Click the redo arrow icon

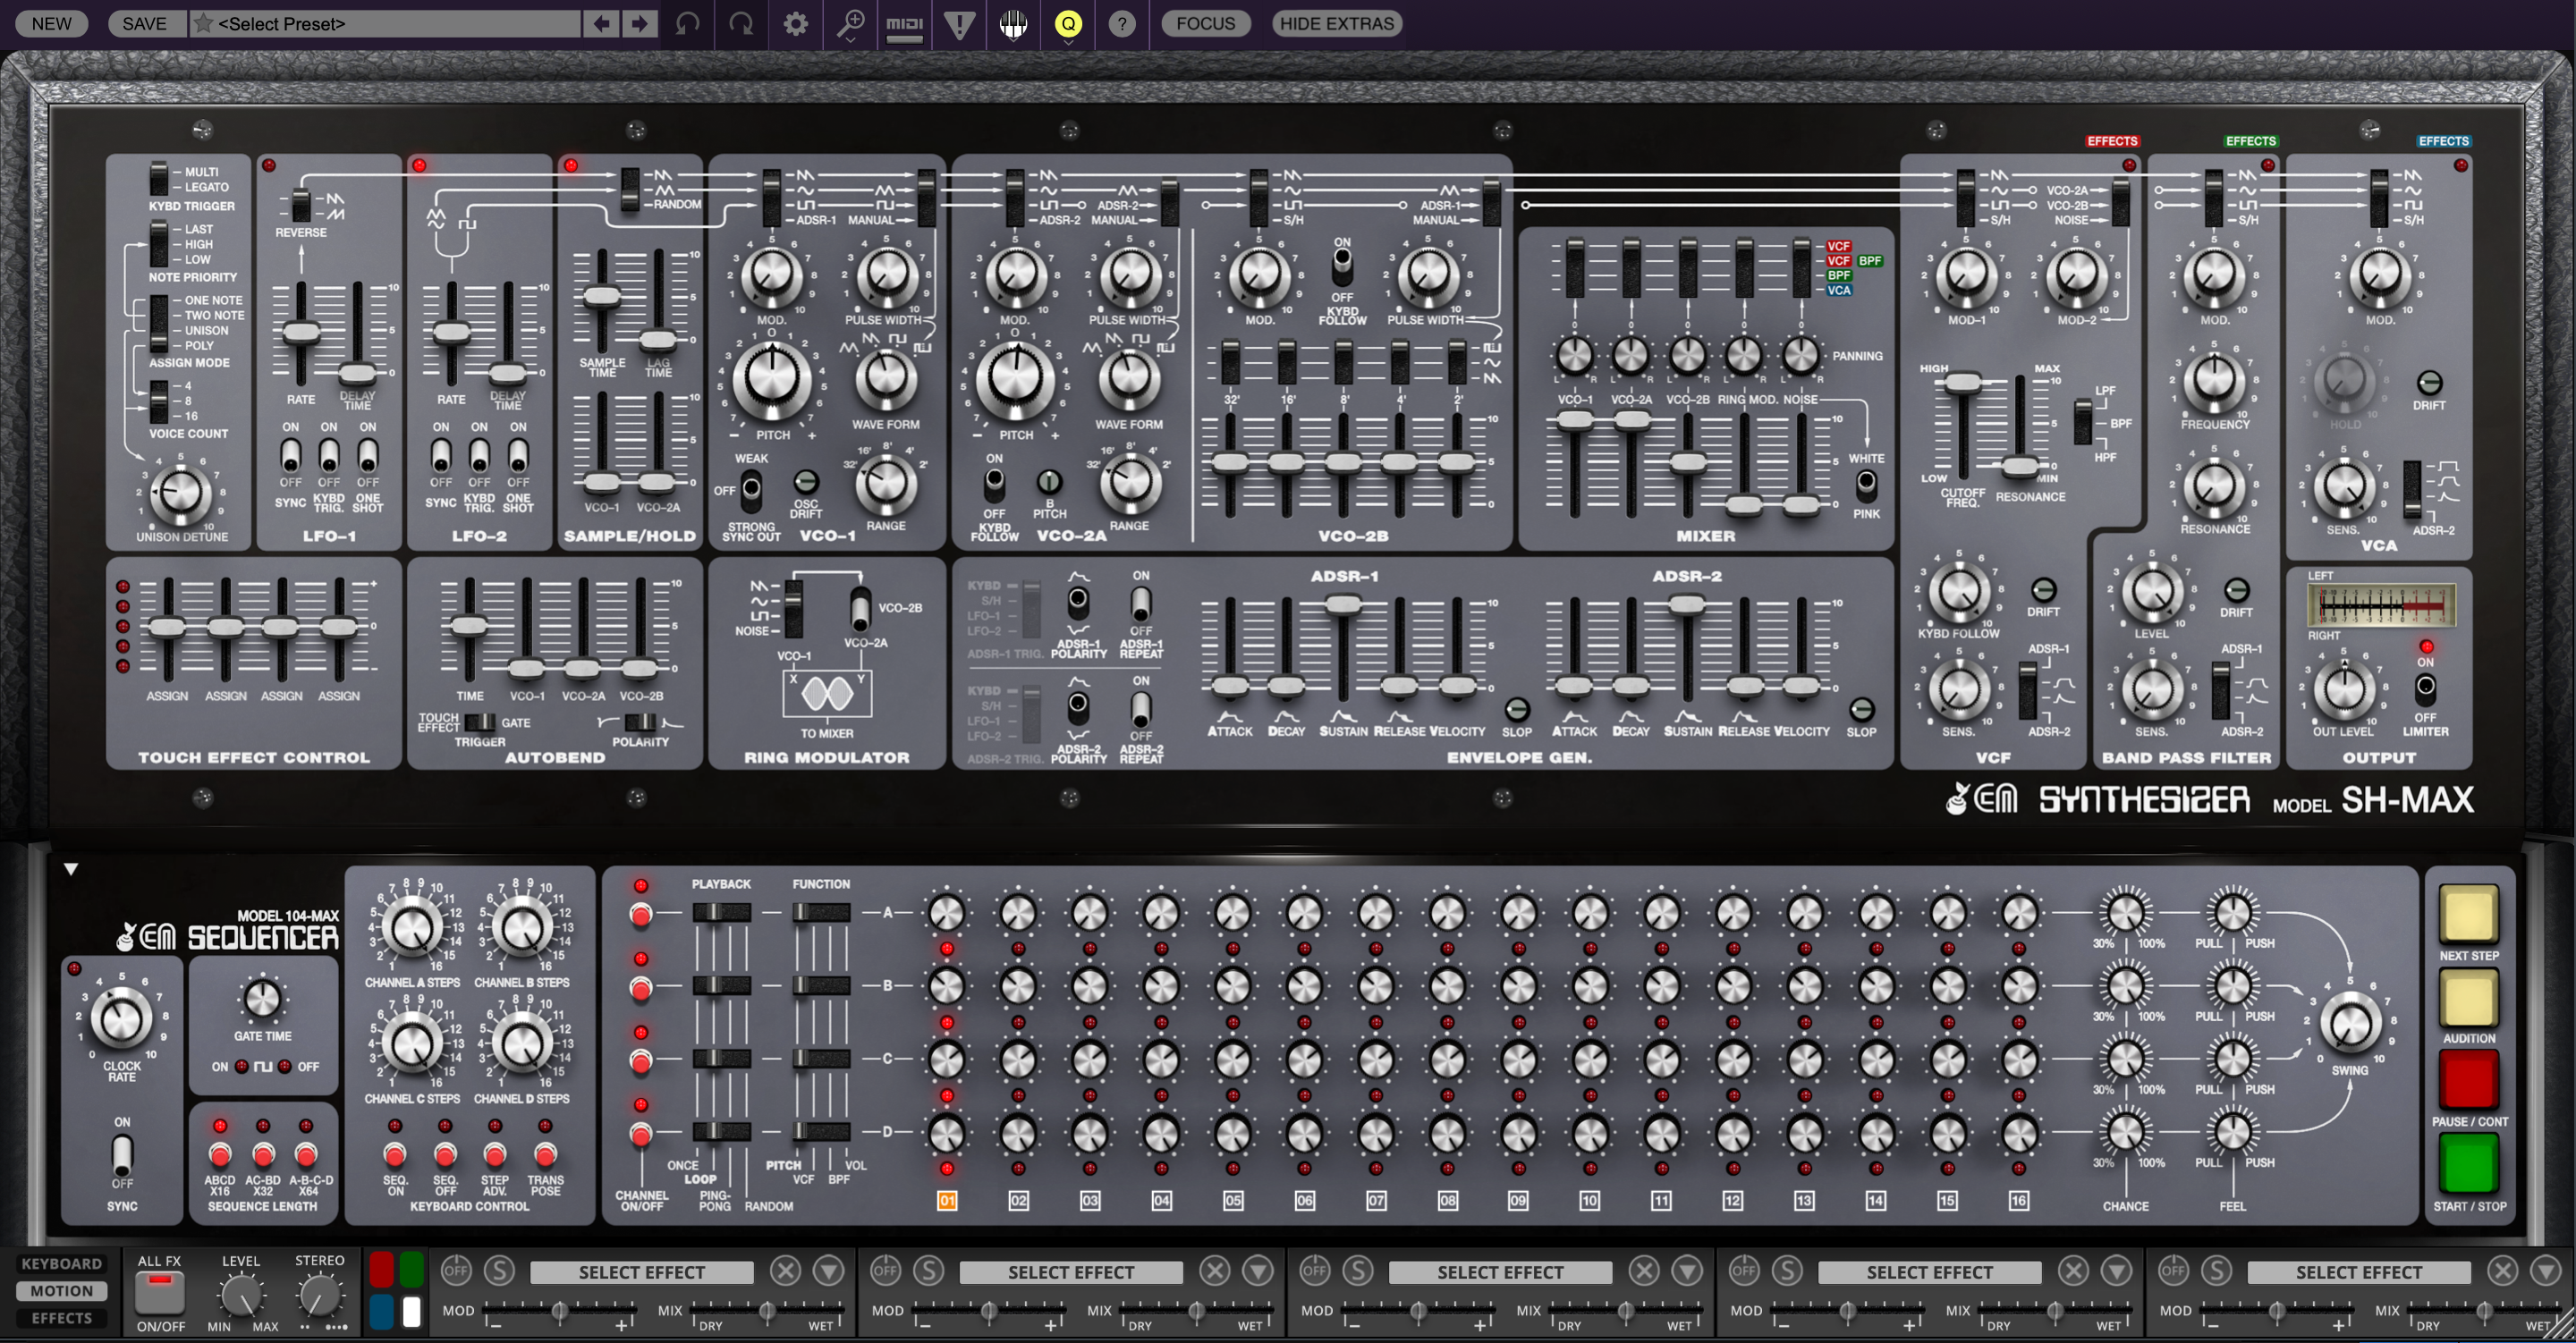[741, 23]
